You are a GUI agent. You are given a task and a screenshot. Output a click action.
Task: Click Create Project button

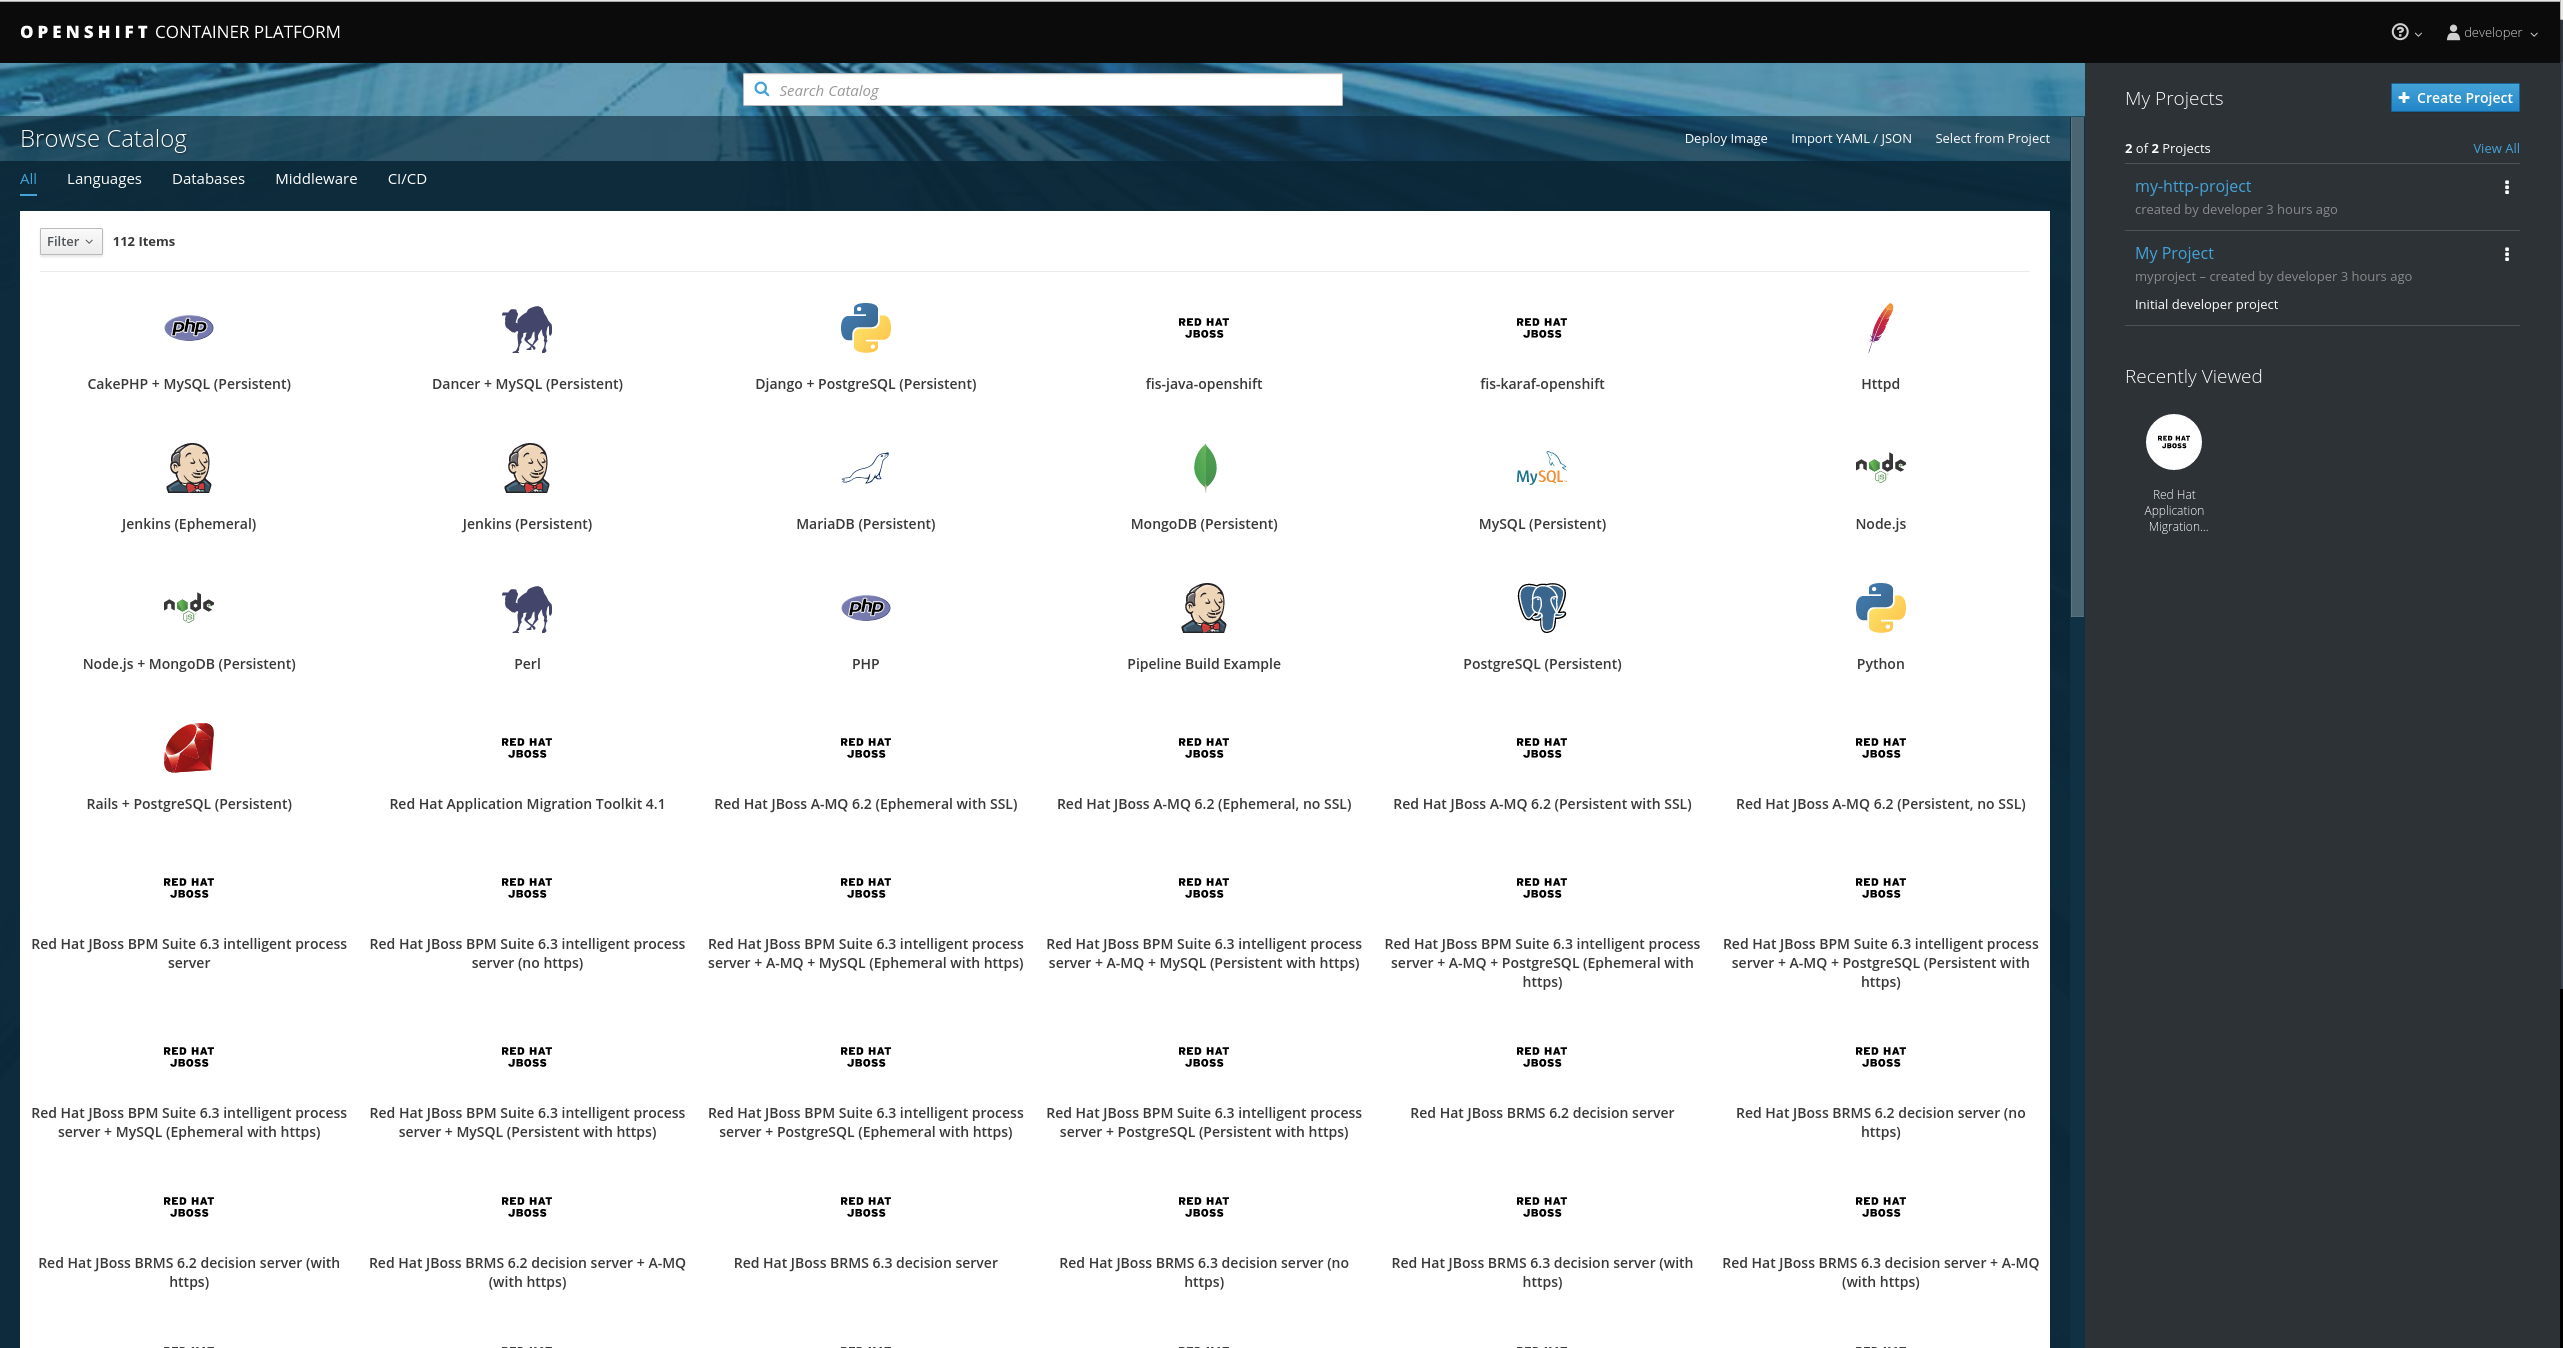2455,97
